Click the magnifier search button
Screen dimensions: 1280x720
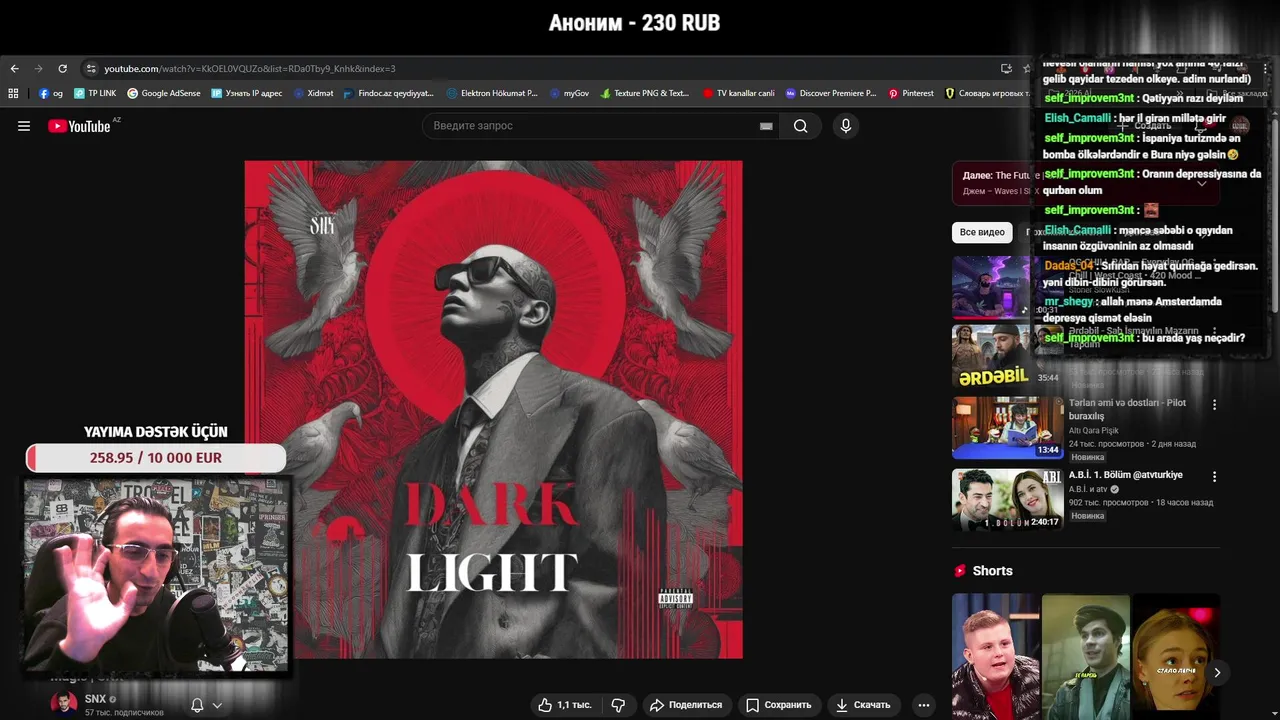click(801, 126)
